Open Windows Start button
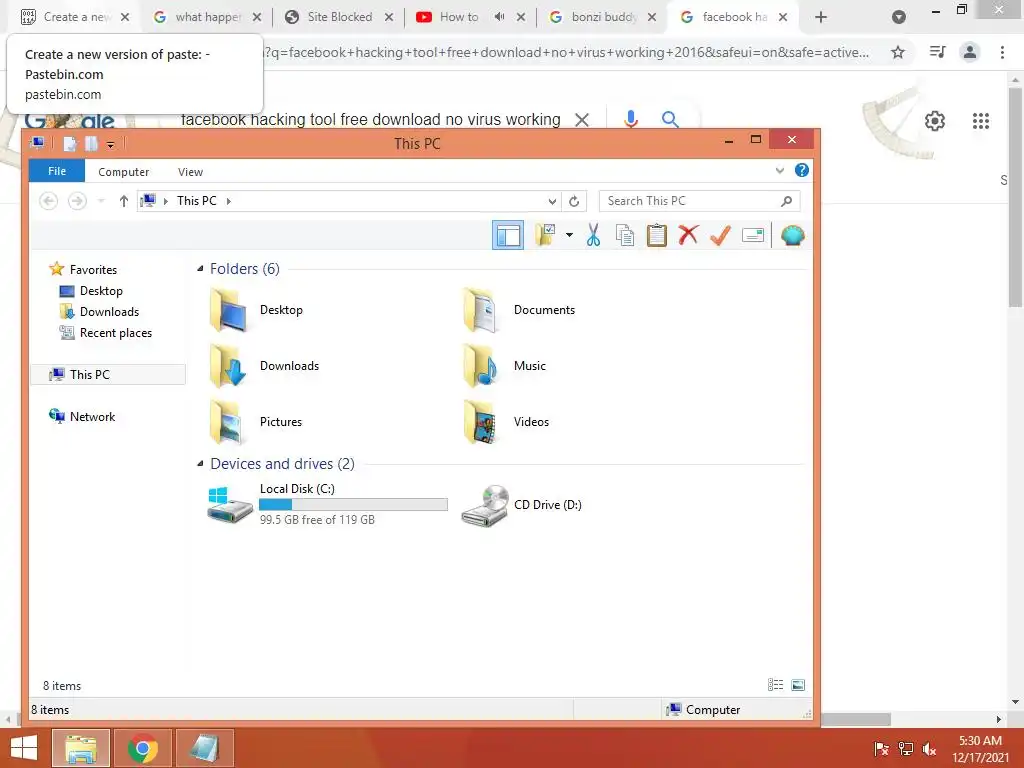This screenshot has height=768, width=1024. tap(24, 748)
